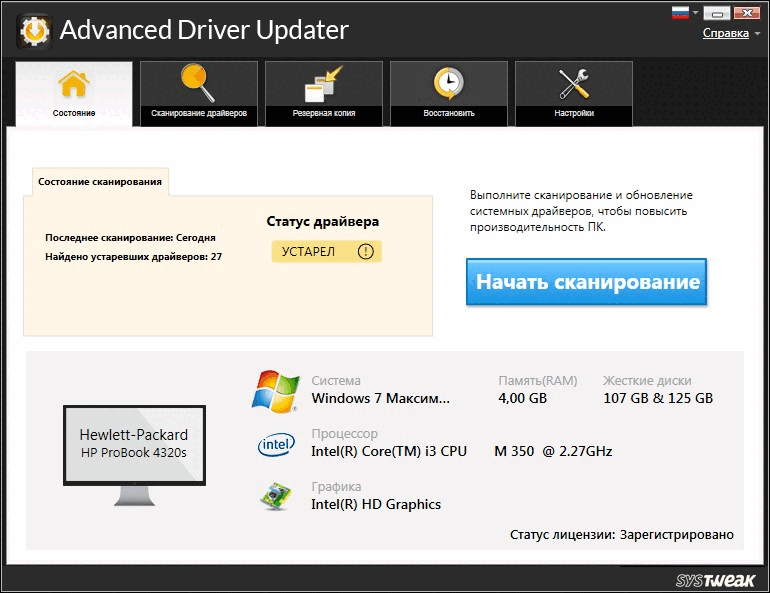Select the Состояние сканирования panel tab
The height and width of the screenshot is (593, 770).
(100, 182)
